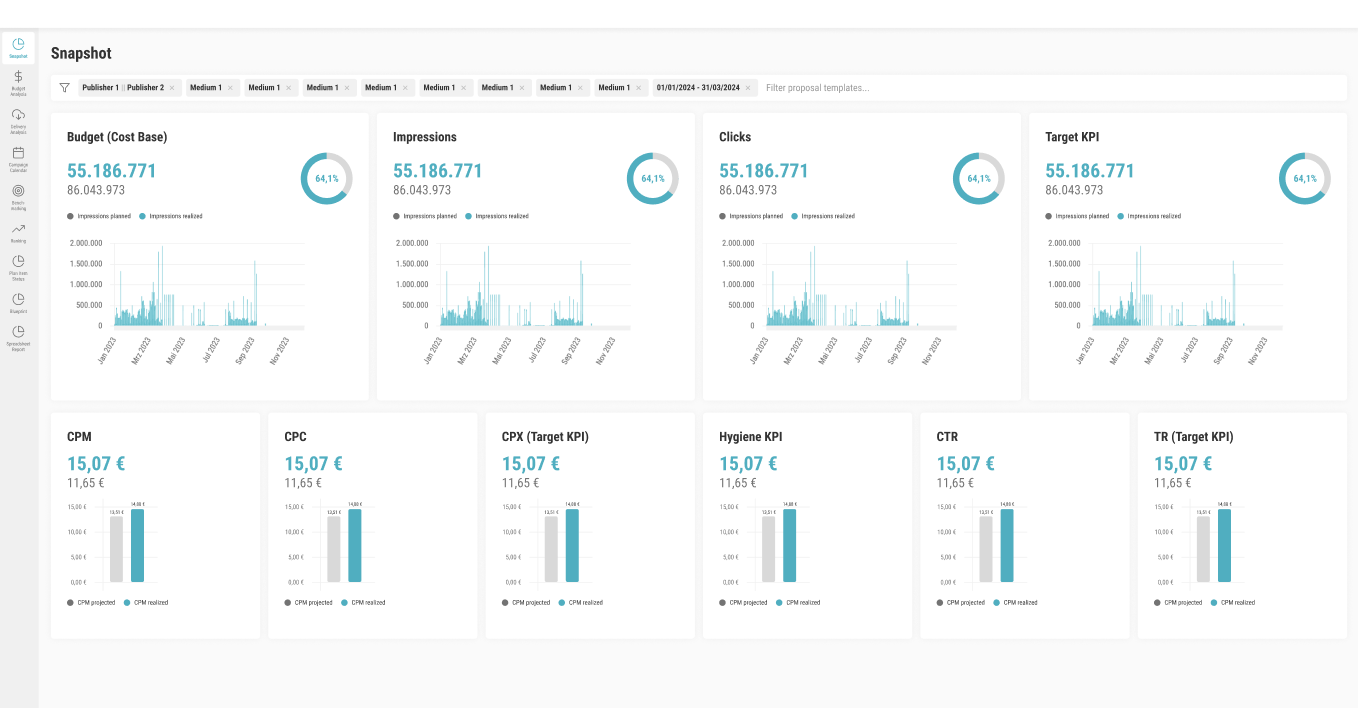The width and height of the screenshot is (1358, 708).
Task: Open Plan Item Status pie icon
Action: [18, 266]
